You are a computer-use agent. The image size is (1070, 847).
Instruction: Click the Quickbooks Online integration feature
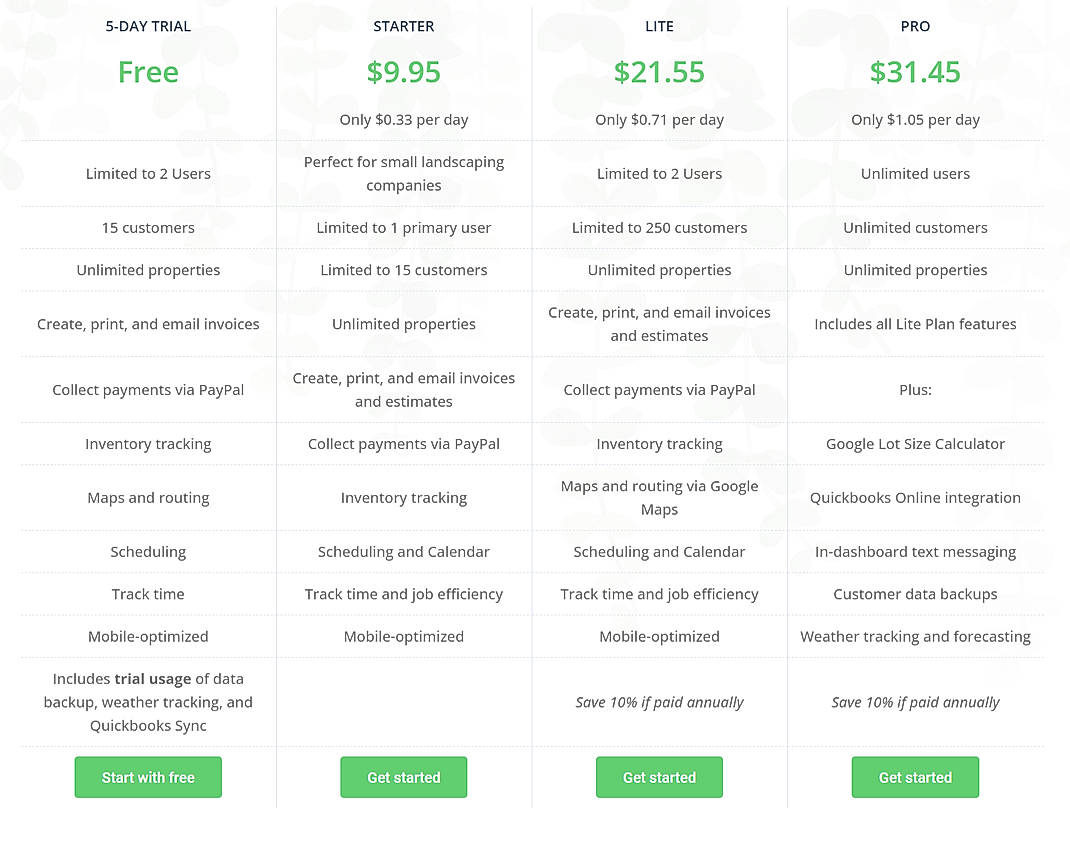pos(915,497)
